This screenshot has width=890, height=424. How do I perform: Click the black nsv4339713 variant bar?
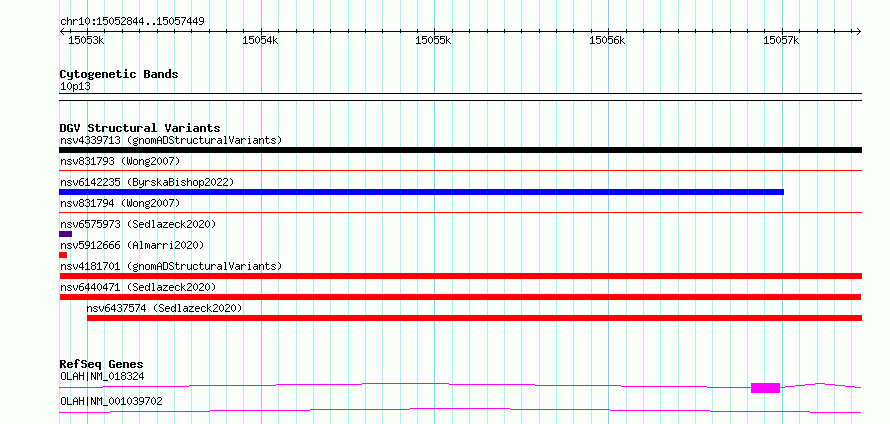460,150
